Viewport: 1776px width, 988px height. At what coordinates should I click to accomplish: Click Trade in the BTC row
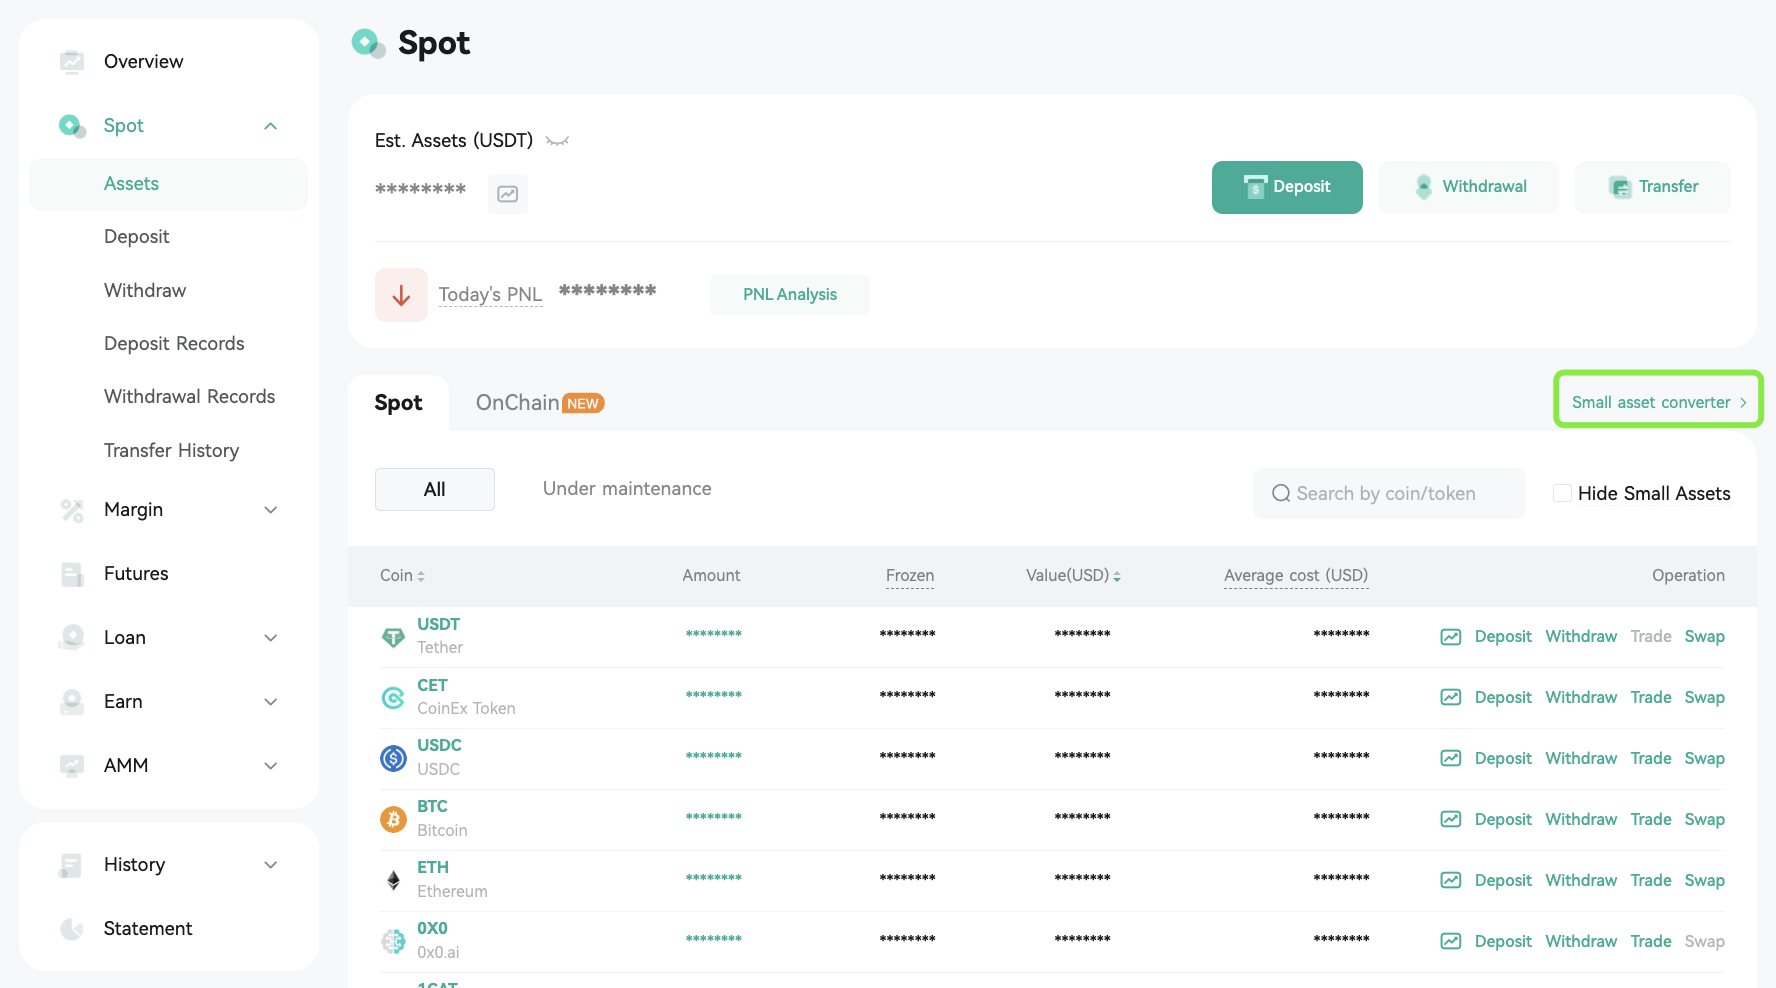point(1651,820)
